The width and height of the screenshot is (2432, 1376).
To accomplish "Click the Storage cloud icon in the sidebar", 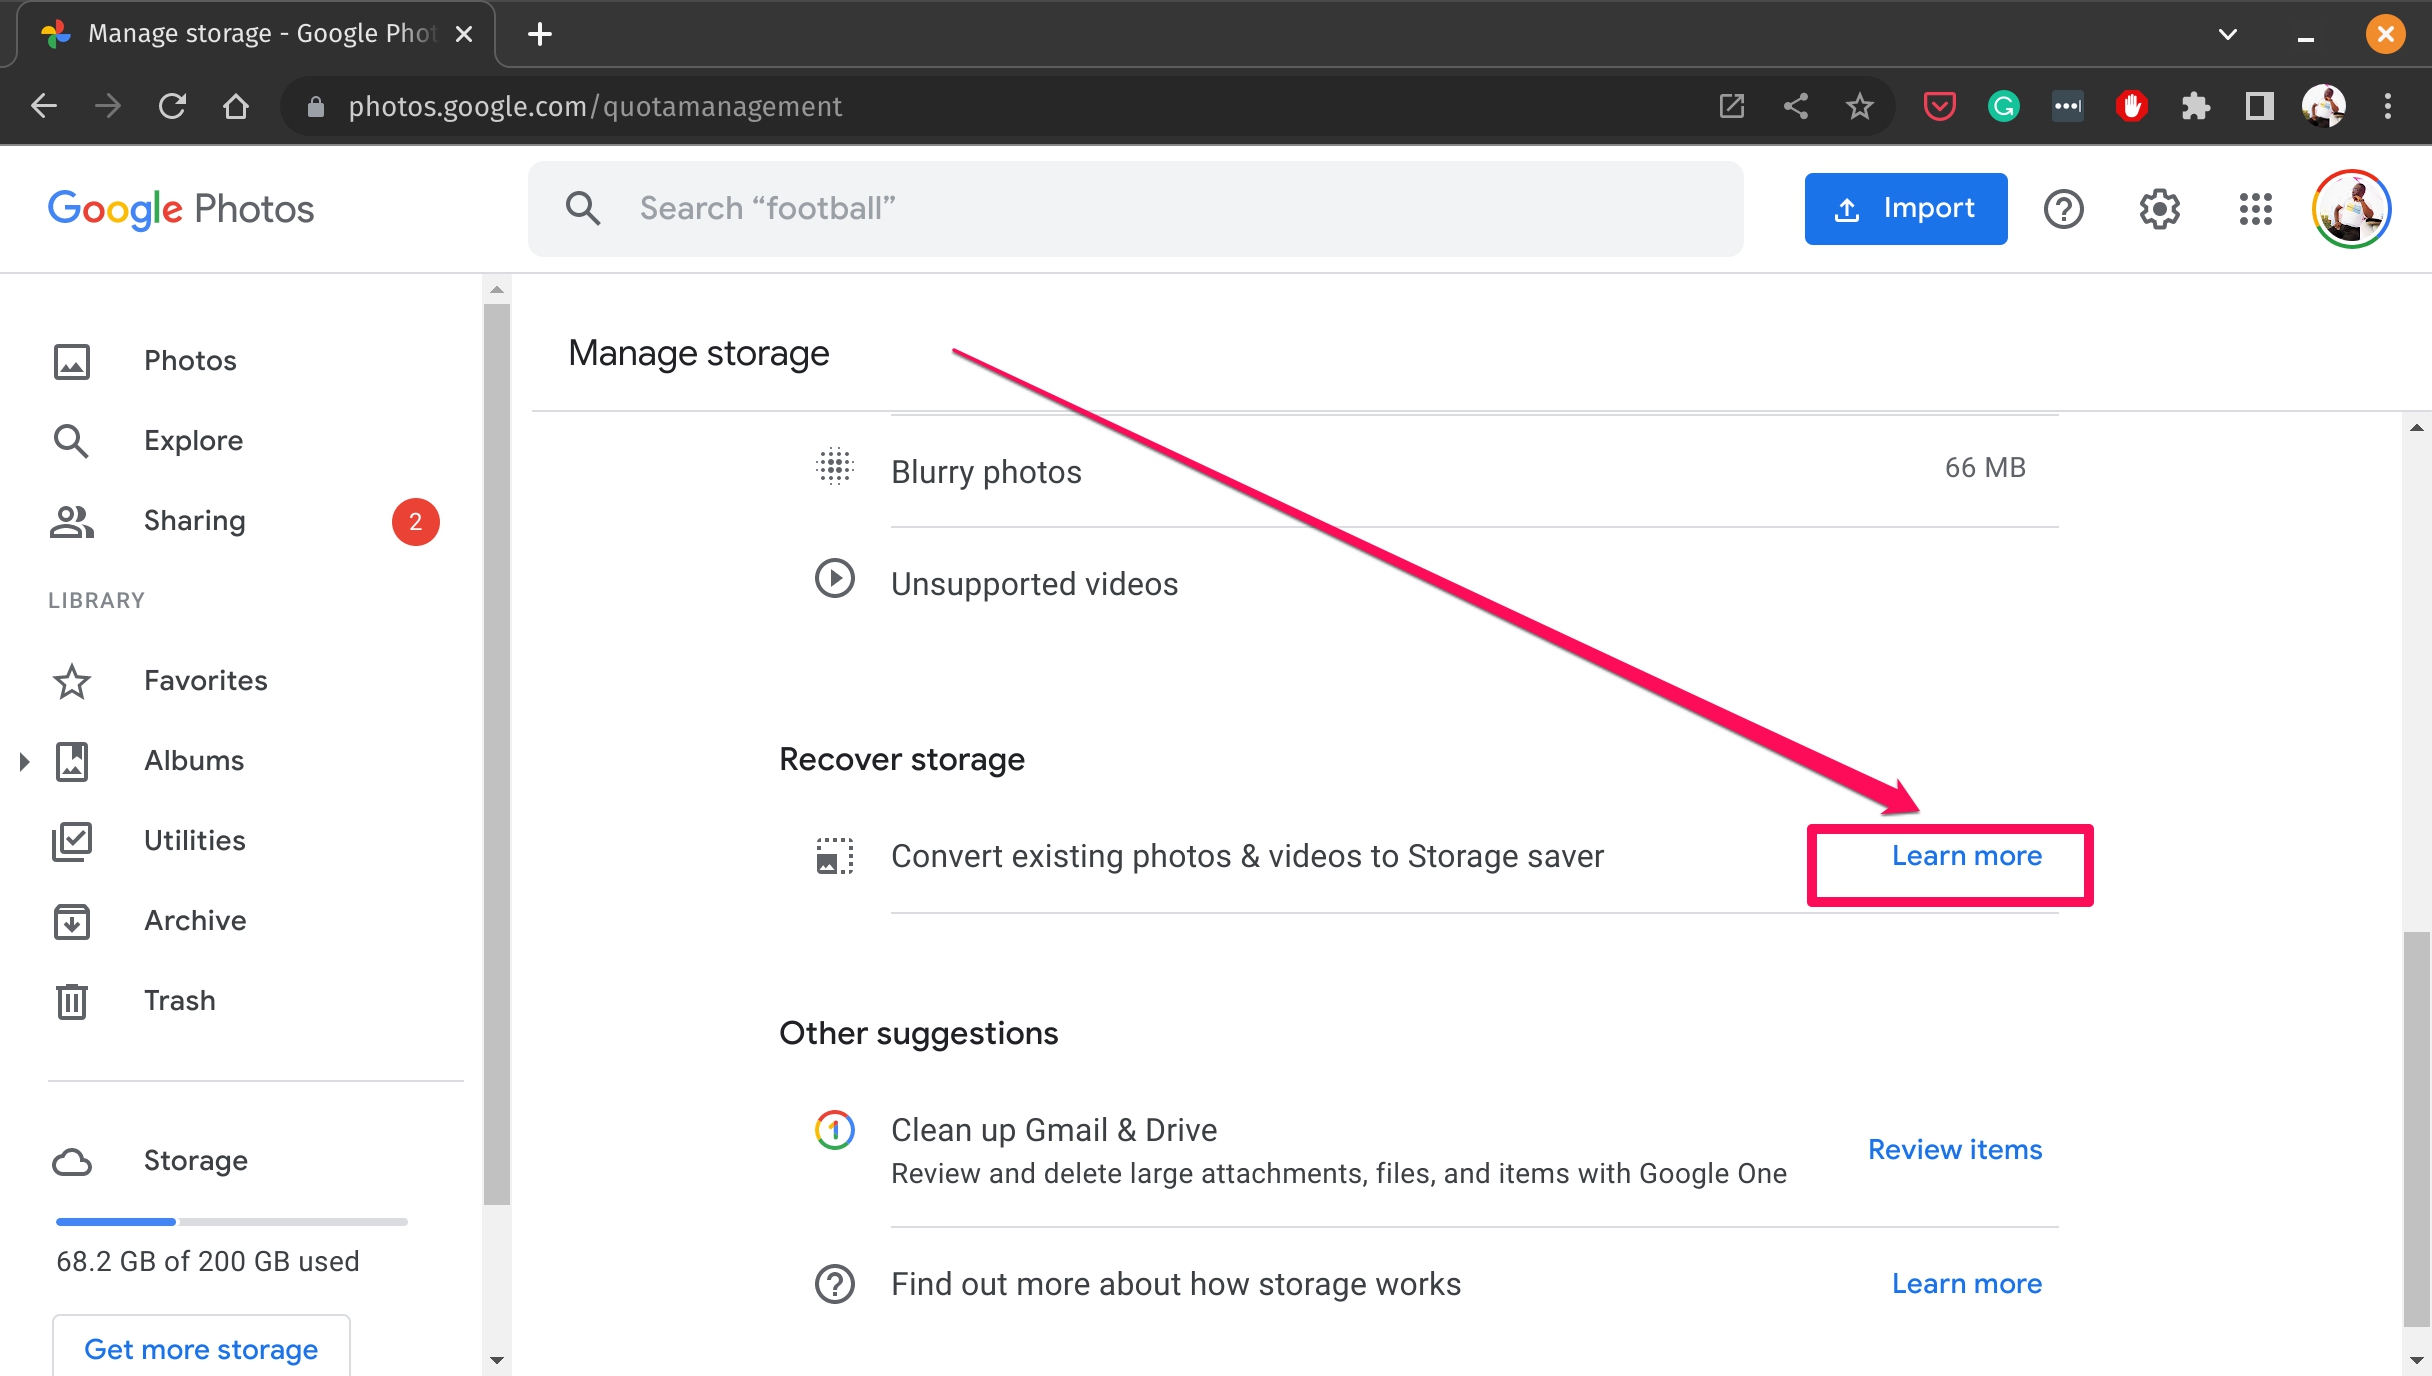I will pos(72,1161).
